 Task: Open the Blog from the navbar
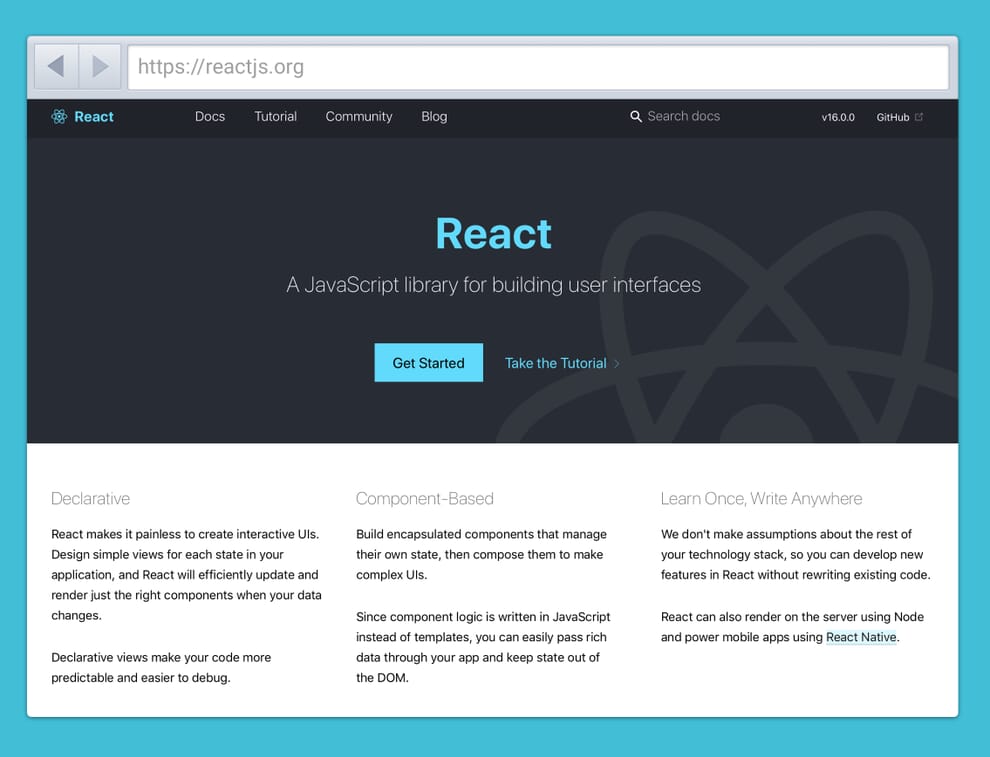(x=434, y=117)
